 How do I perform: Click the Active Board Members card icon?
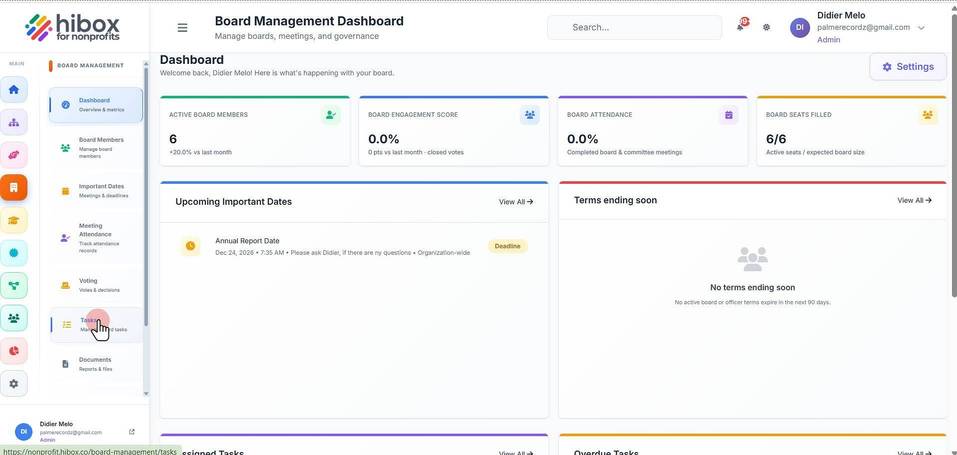[330, 115]
